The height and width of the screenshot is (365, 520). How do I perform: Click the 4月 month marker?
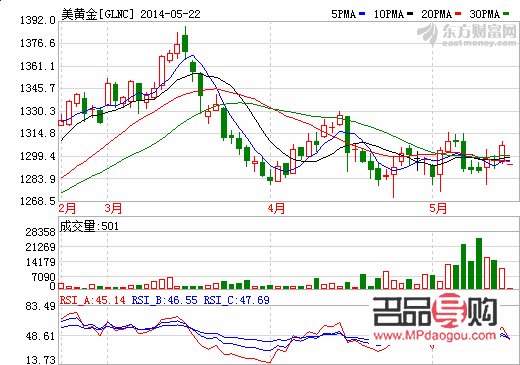point(276,209)
